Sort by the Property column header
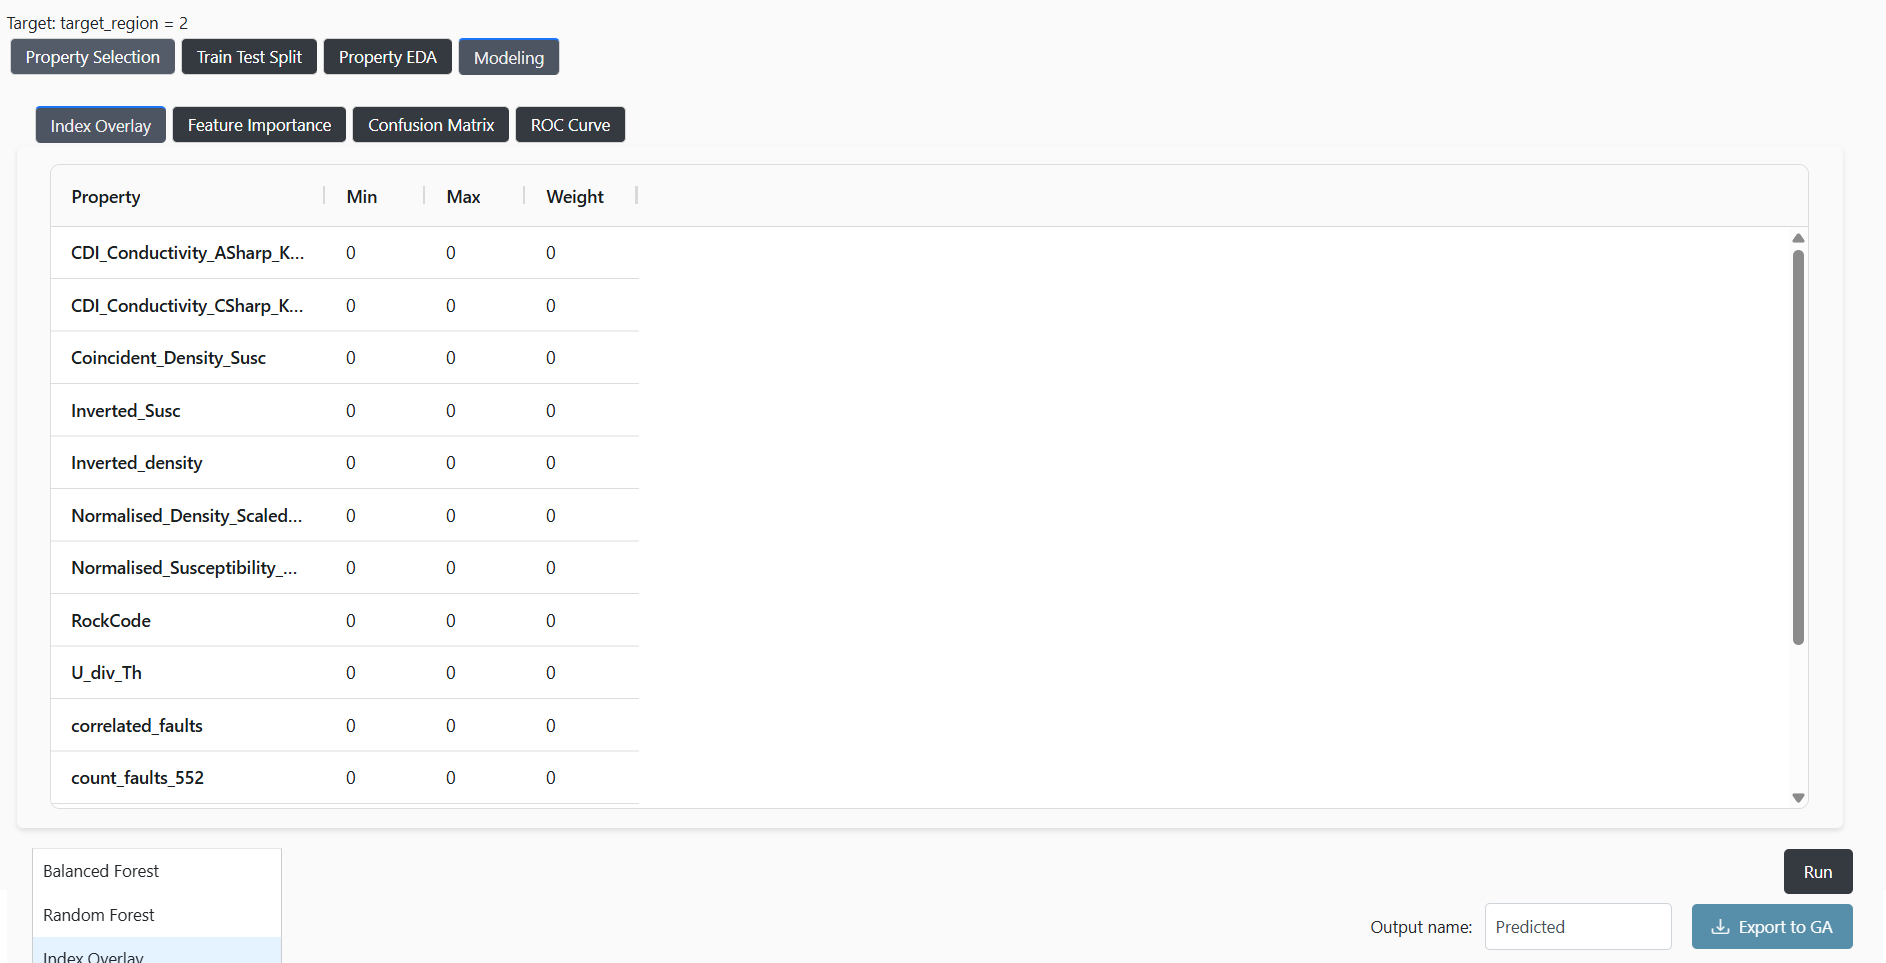This screenshot has width=1886, height=963. 106,197
